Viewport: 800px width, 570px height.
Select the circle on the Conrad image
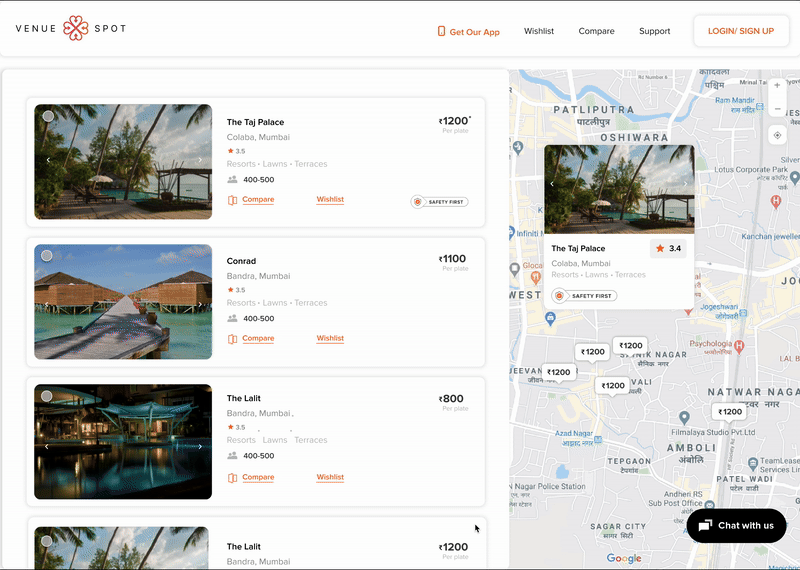[46, 256]
